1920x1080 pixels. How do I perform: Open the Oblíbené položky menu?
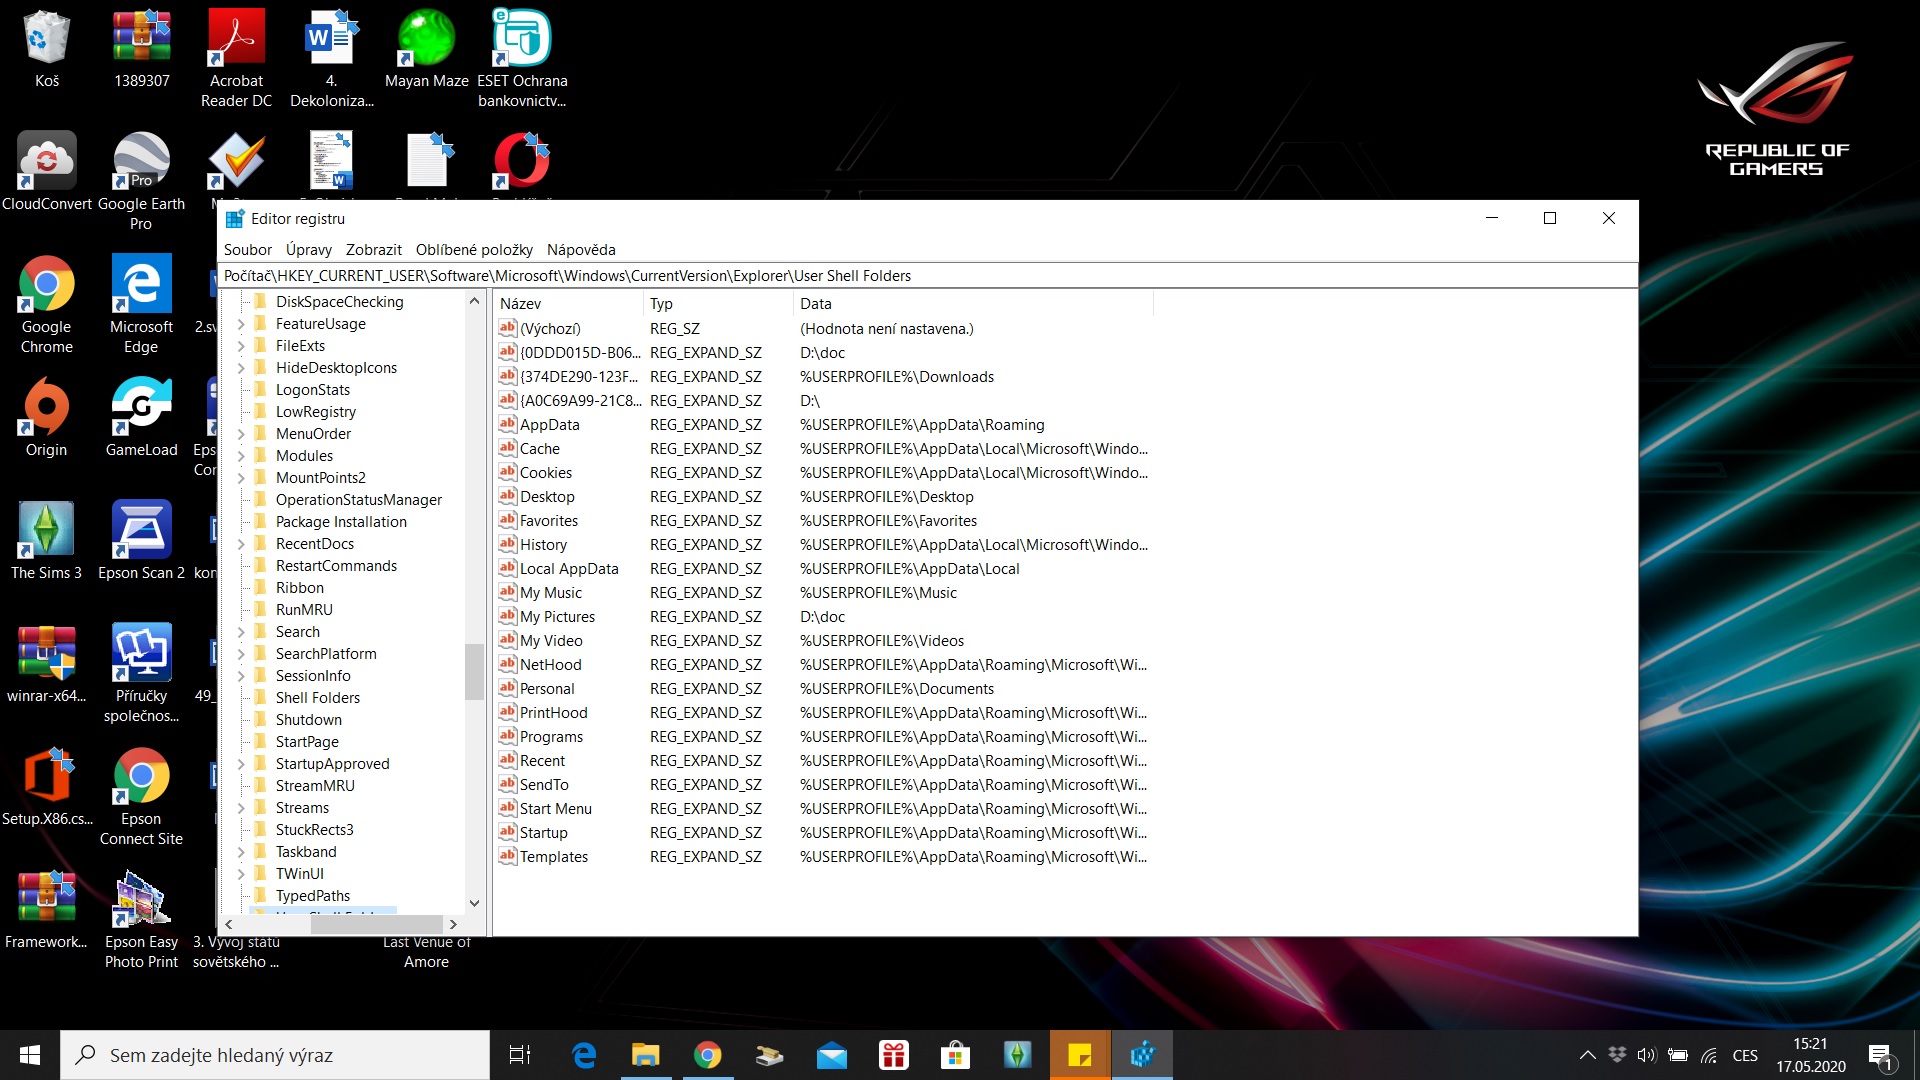point(474,250)
